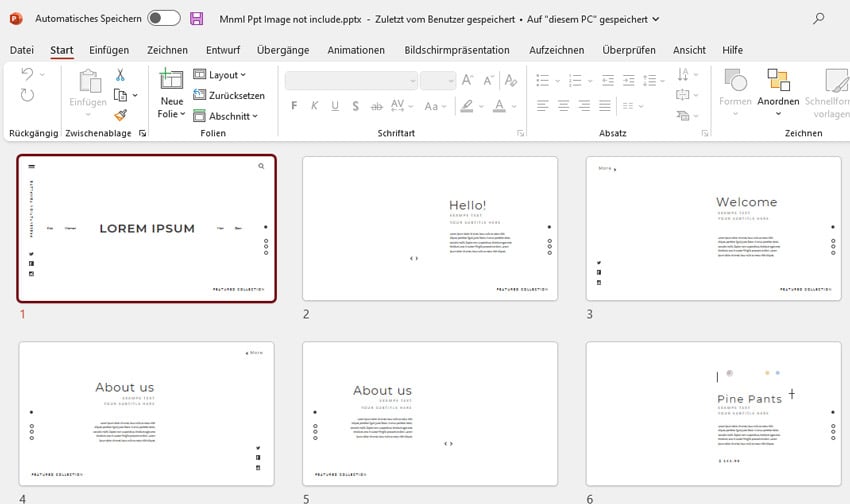Viewport: 850px width, 504px height.
Task: Click the PowerPoint app logo
Action: pyautogui.click(x=16, y=18)
